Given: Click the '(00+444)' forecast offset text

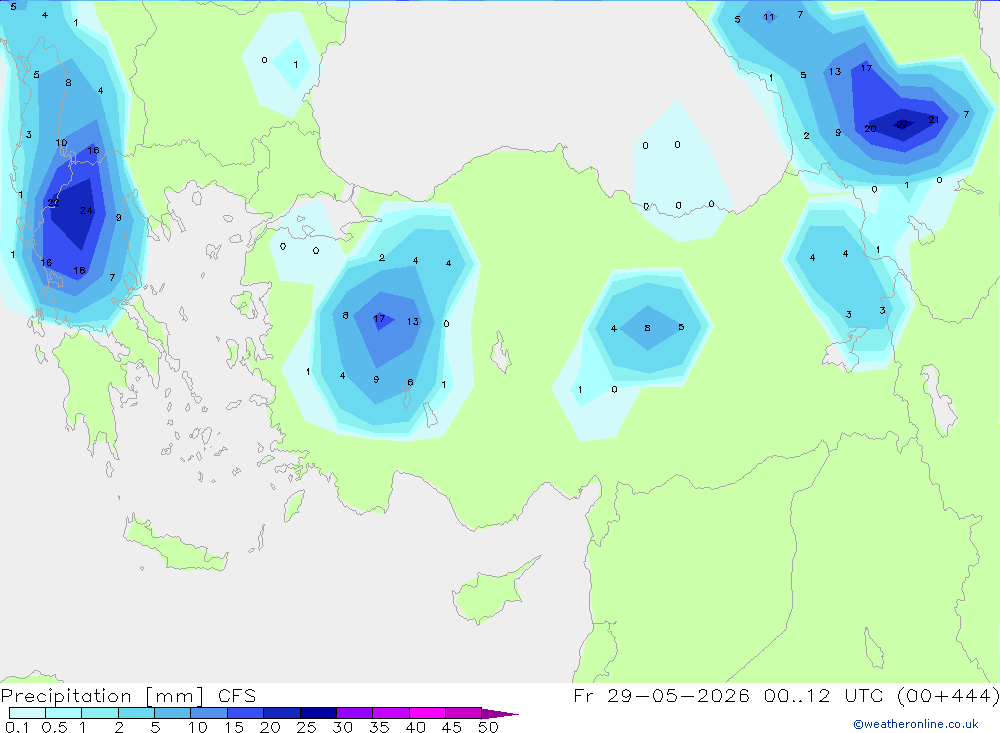Looking at the screenshot, I should [948, 695].
